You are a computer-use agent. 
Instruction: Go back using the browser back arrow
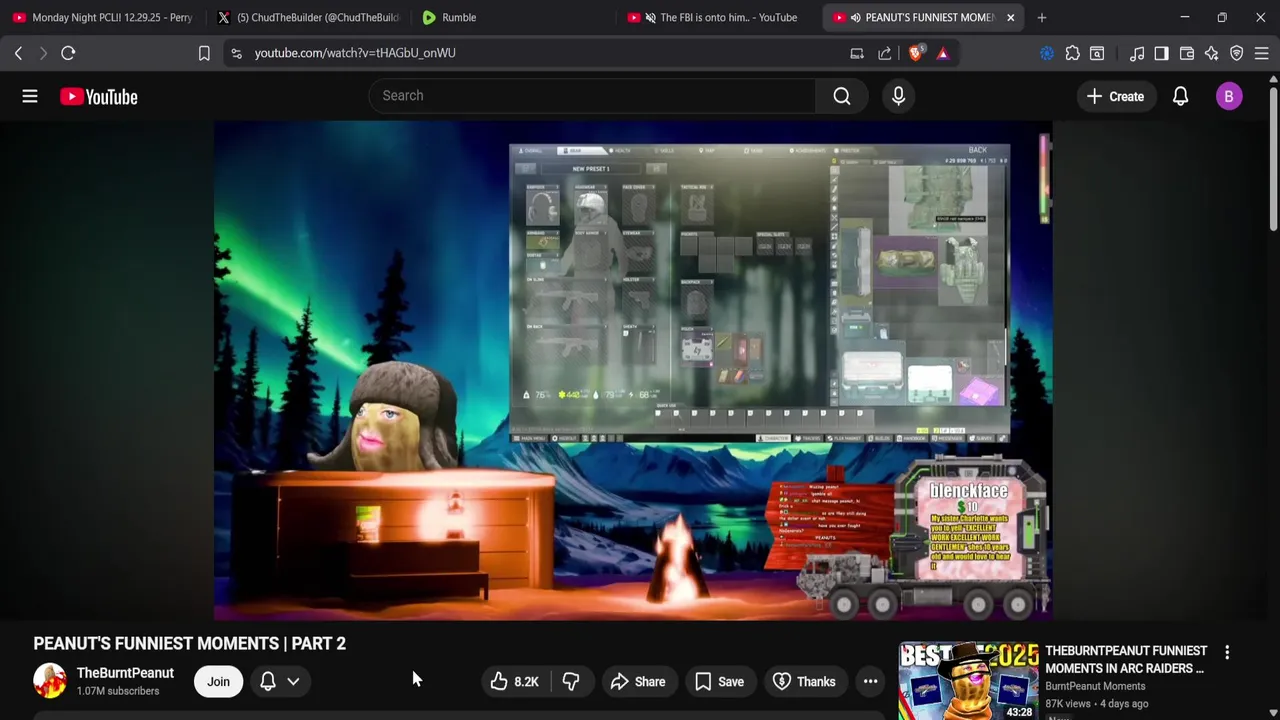(18, 53)
